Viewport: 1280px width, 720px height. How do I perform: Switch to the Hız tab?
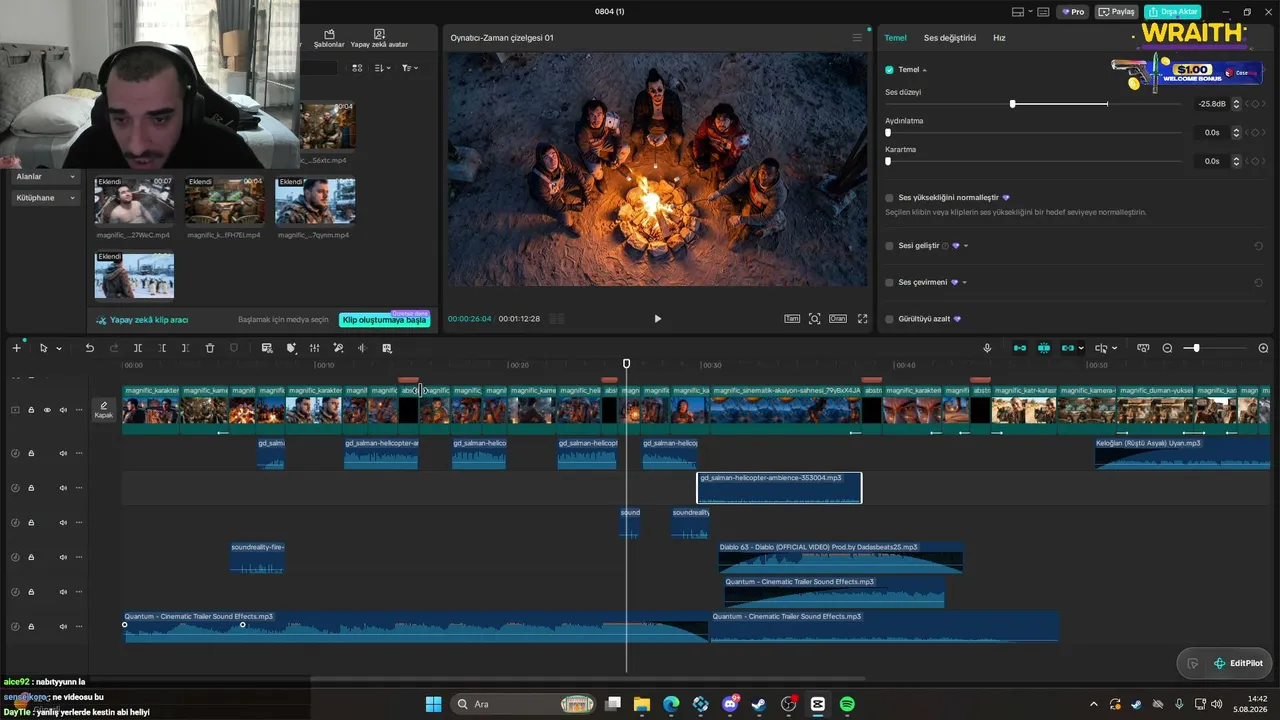[999, 38]
